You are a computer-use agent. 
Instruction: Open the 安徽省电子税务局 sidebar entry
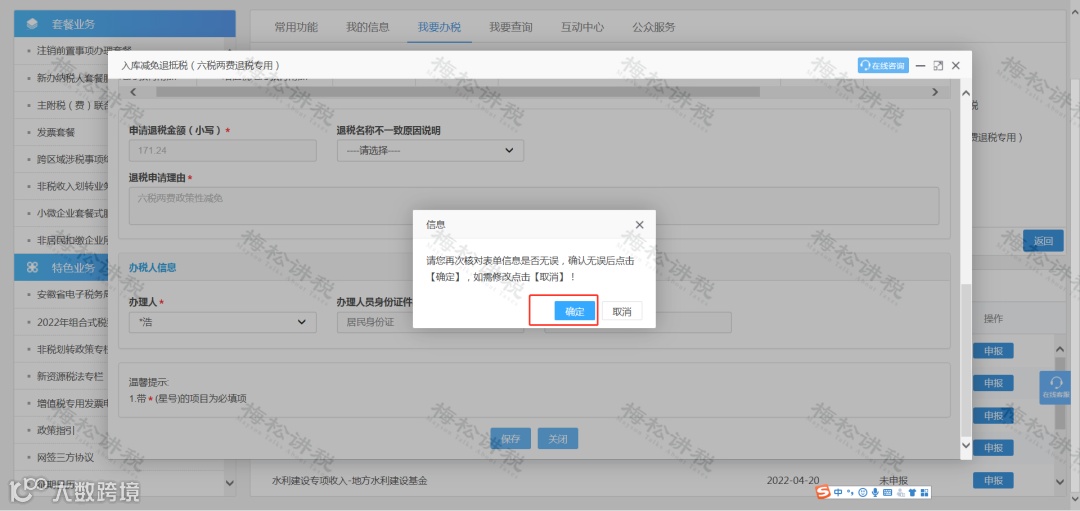point(72,295)
